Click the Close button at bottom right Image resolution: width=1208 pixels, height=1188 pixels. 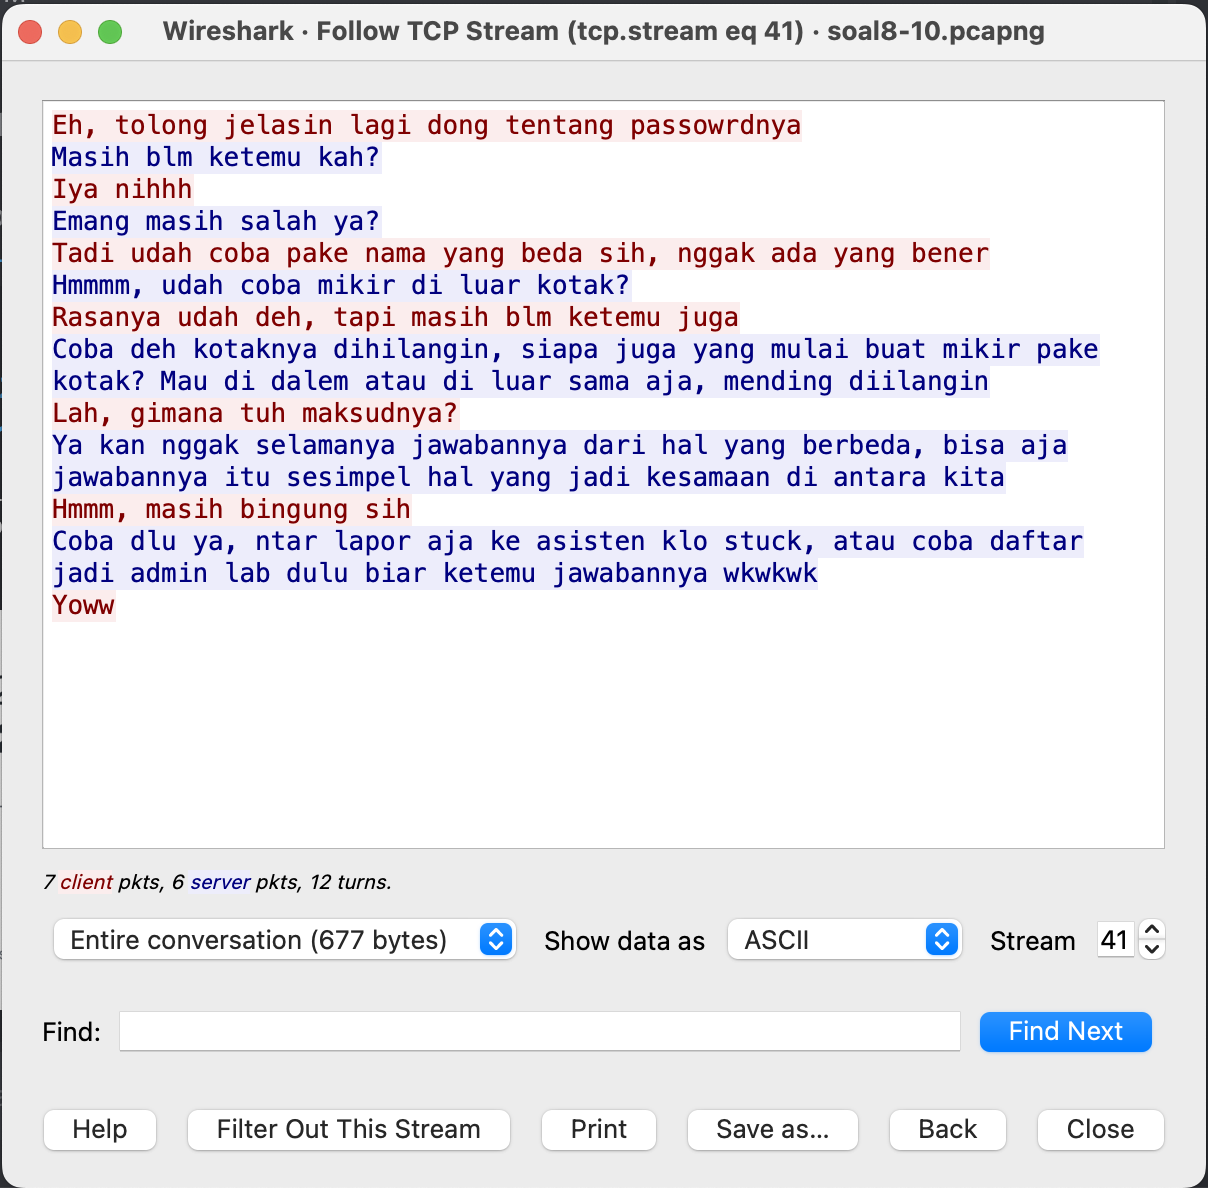(x=1100, y=1129)
